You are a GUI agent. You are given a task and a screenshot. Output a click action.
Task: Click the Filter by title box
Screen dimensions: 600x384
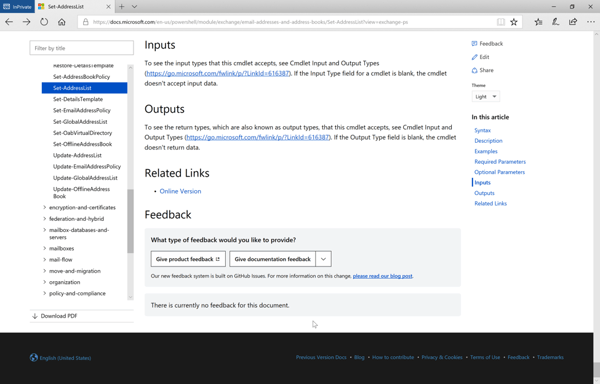pos(82,48)
